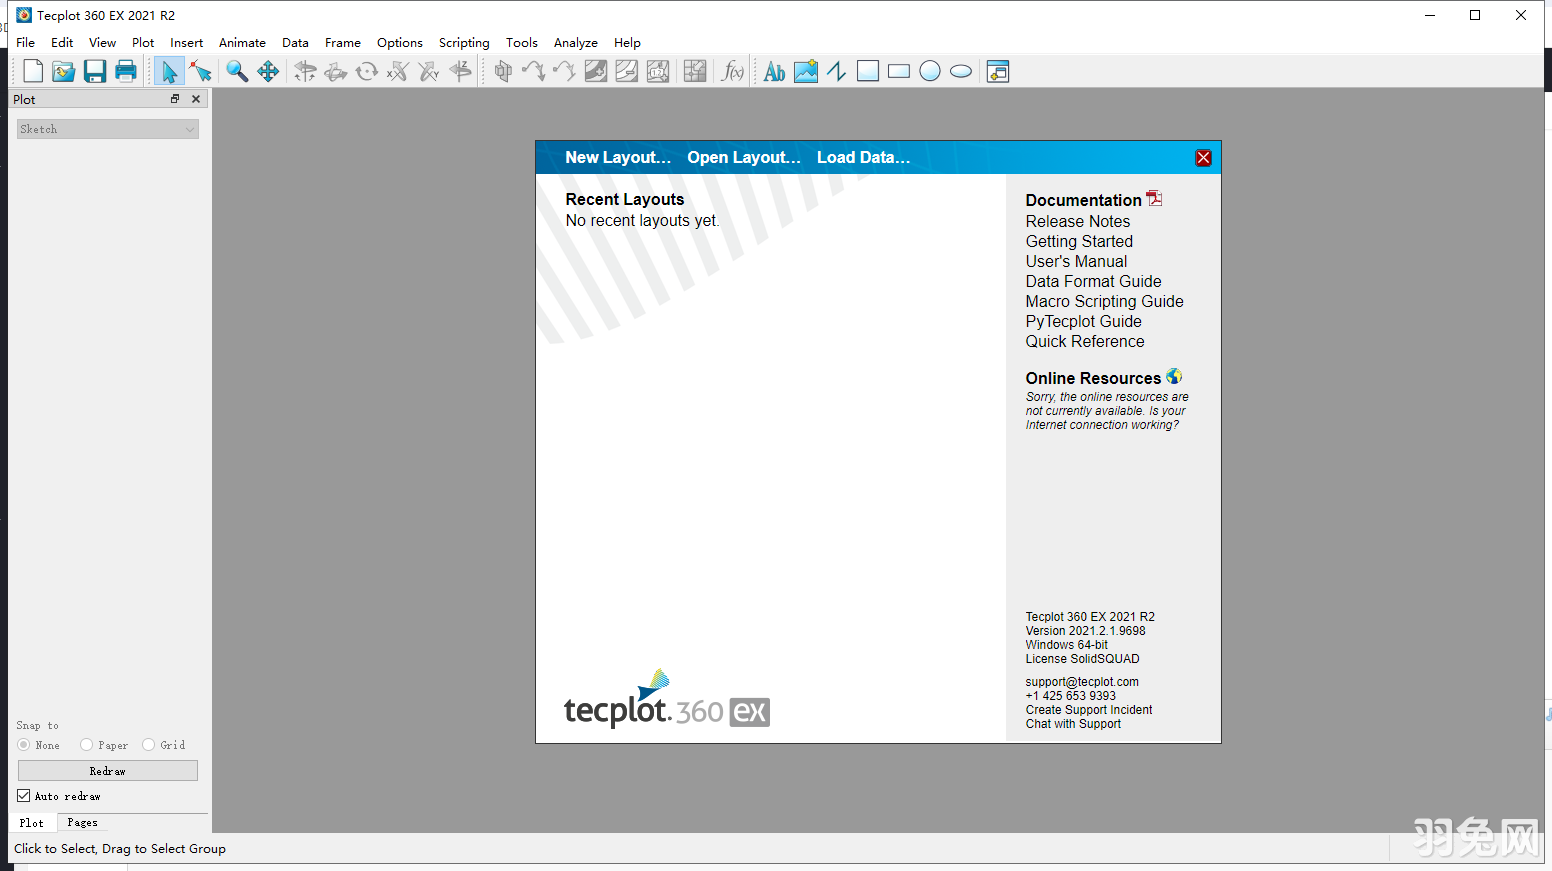Choose the Grid snap option
Viewport: 1552px width, 871px height.
(x=148, y=744)
